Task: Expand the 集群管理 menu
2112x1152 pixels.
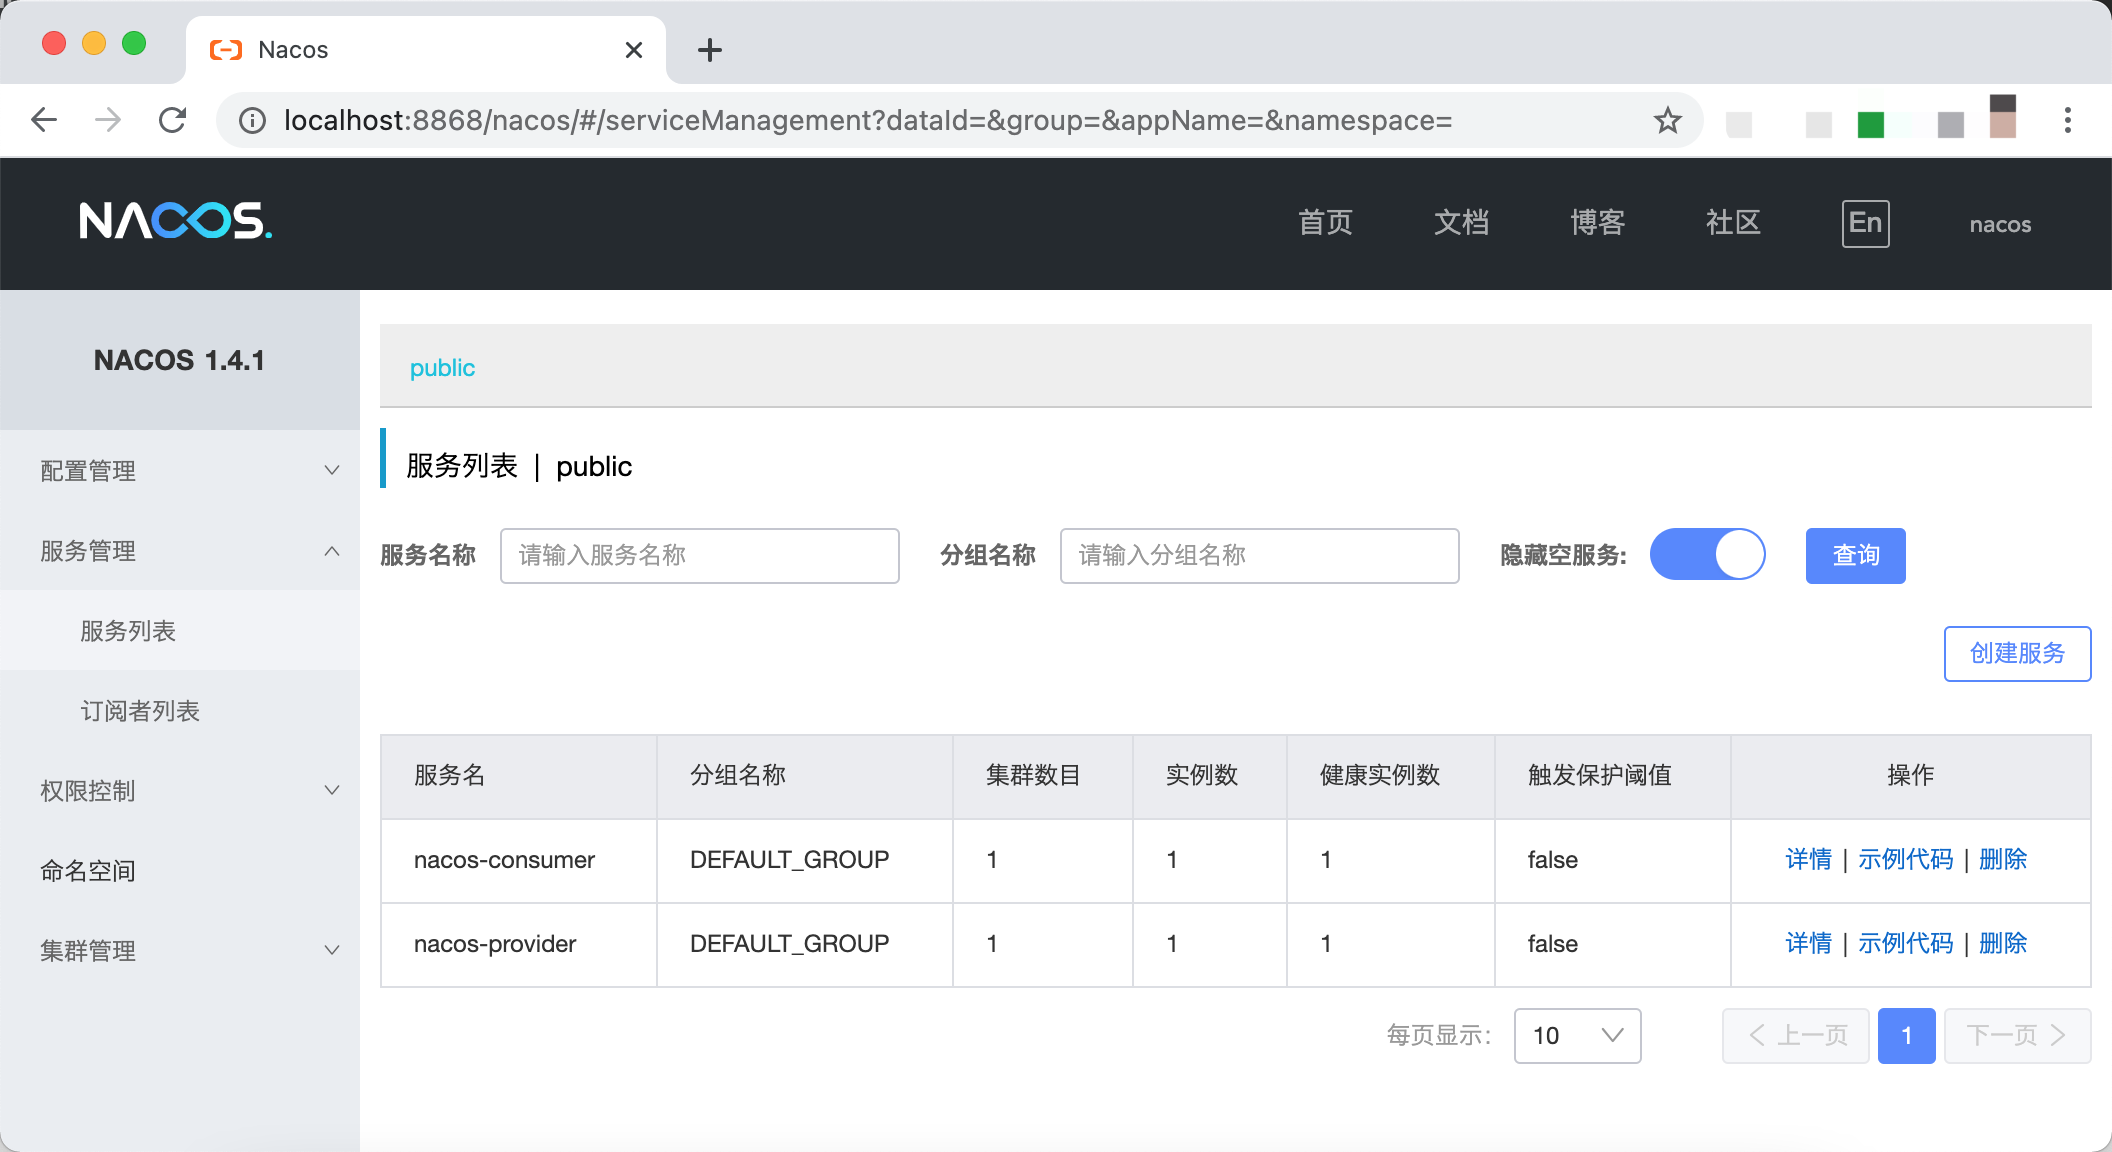Action: pos(180,950)
